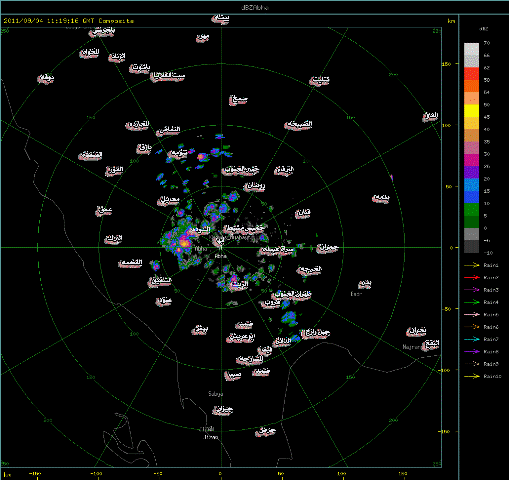Pick the red 62 dBZ legend swatch
The image size is (509, 480).
[471, 74]
